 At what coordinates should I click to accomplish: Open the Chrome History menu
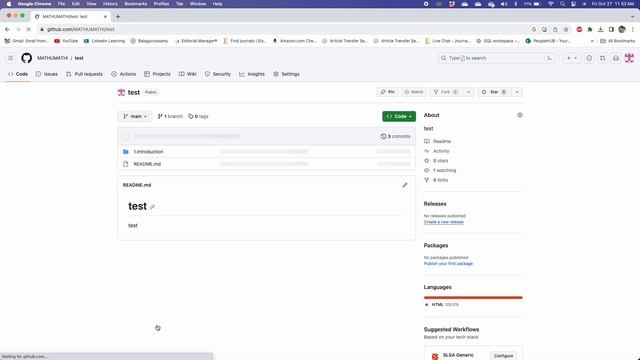pyautogui.click(x=110, y=4)
